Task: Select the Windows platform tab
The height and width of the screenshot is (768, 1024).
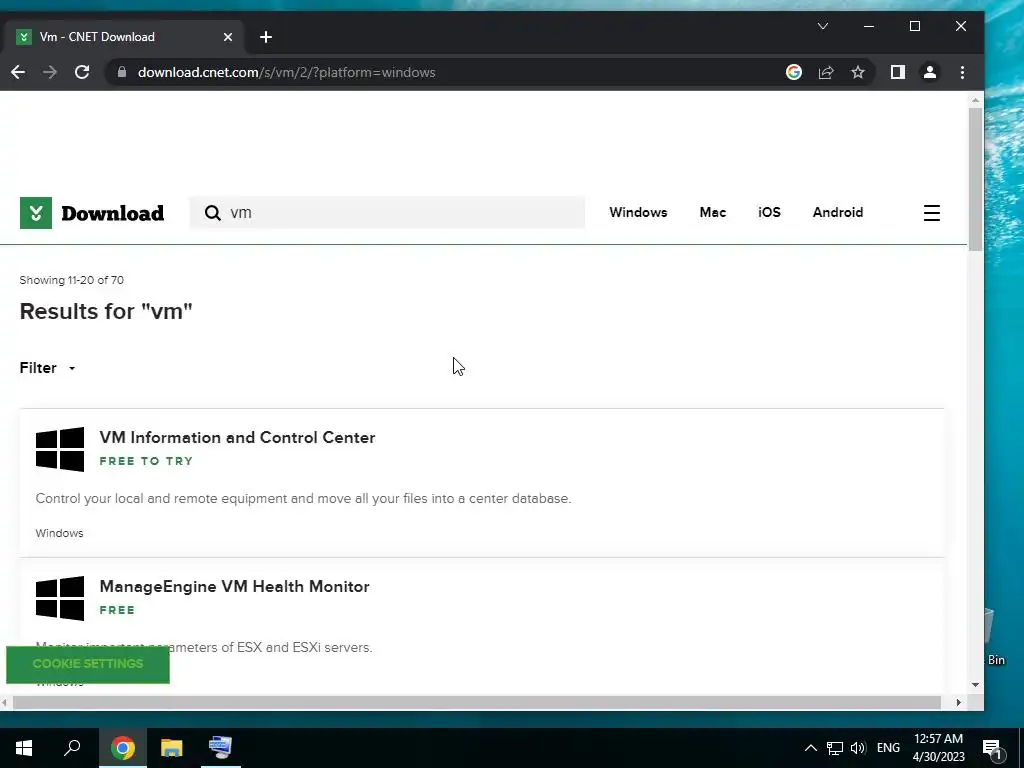Action: [638, 212]
